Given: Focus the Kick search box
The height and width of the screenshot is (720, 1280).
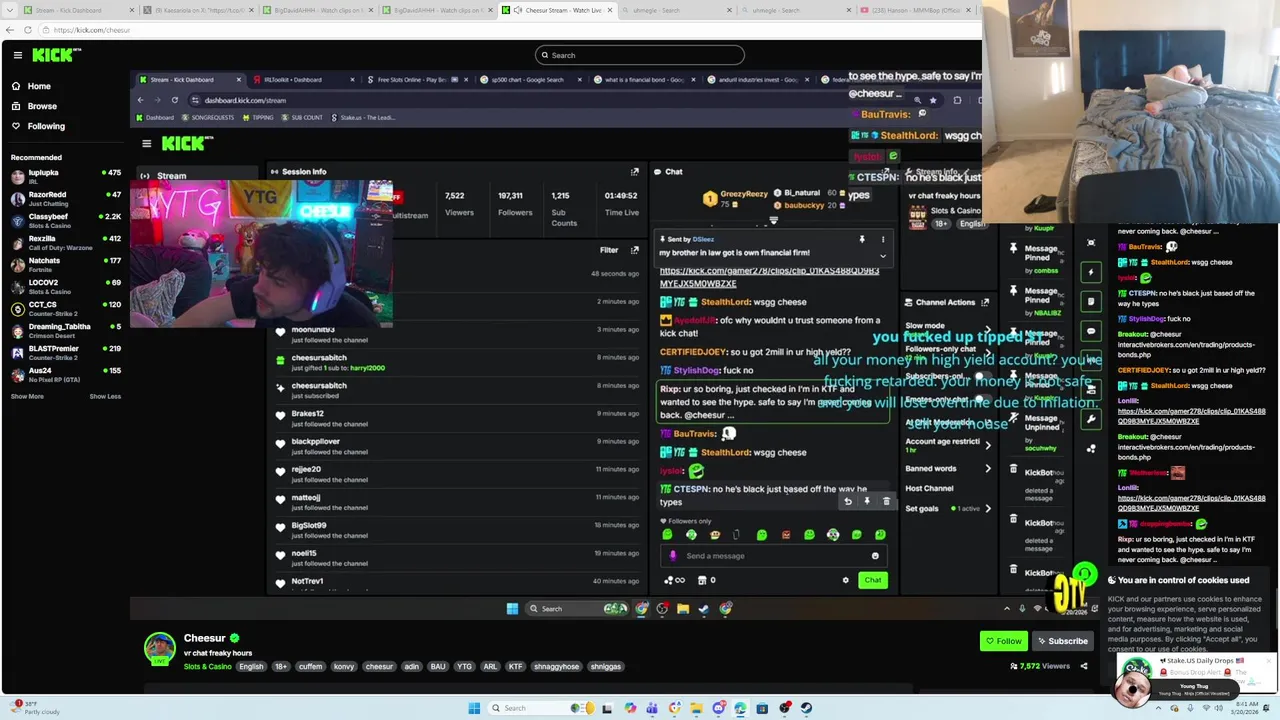Looking at the screenshot, I should point(640,55).
